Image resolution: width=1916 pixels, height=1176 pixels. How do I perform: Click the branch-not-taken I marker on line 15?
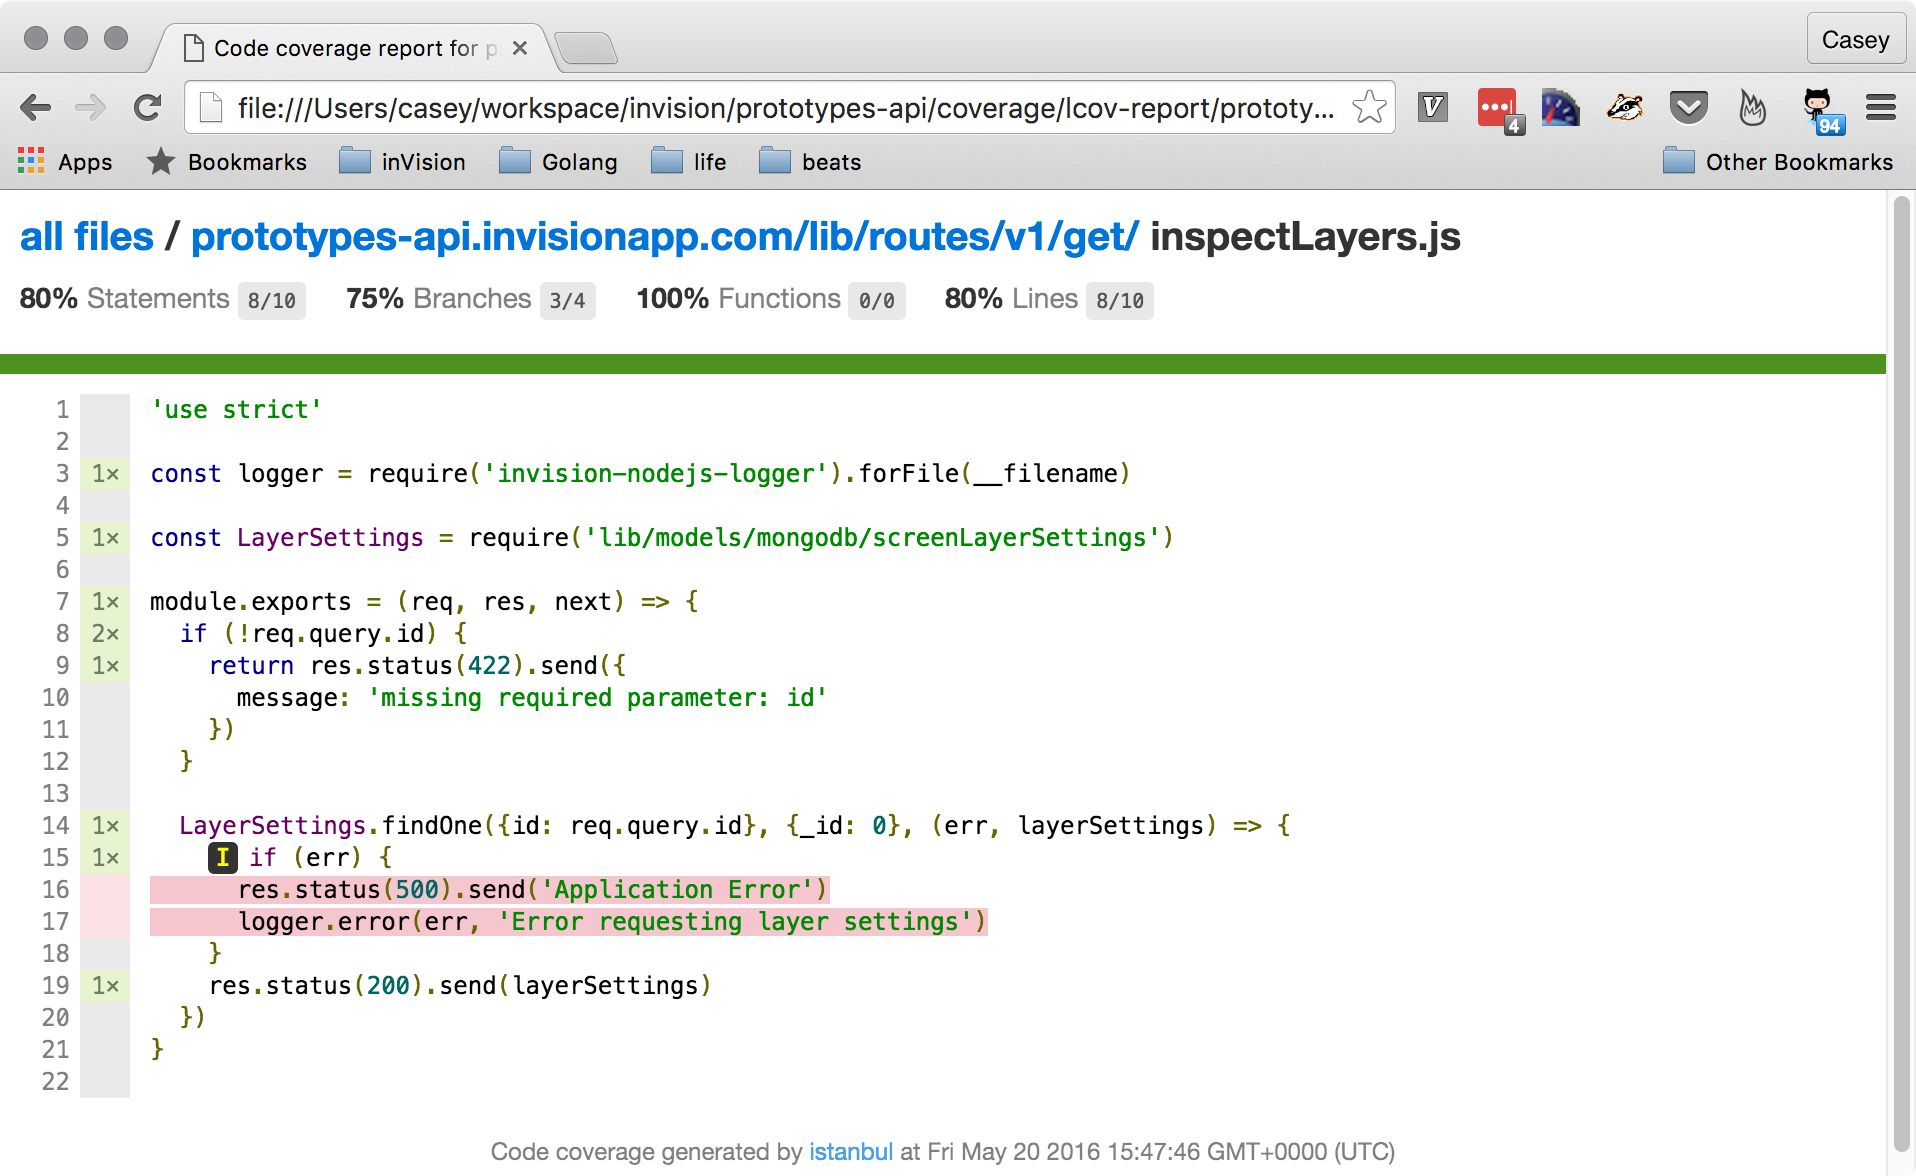(222, 857)
